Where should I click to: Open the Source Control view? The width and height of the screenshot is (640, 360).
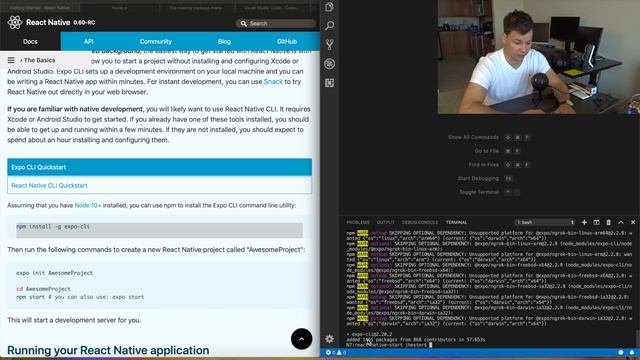coord(329,44)
